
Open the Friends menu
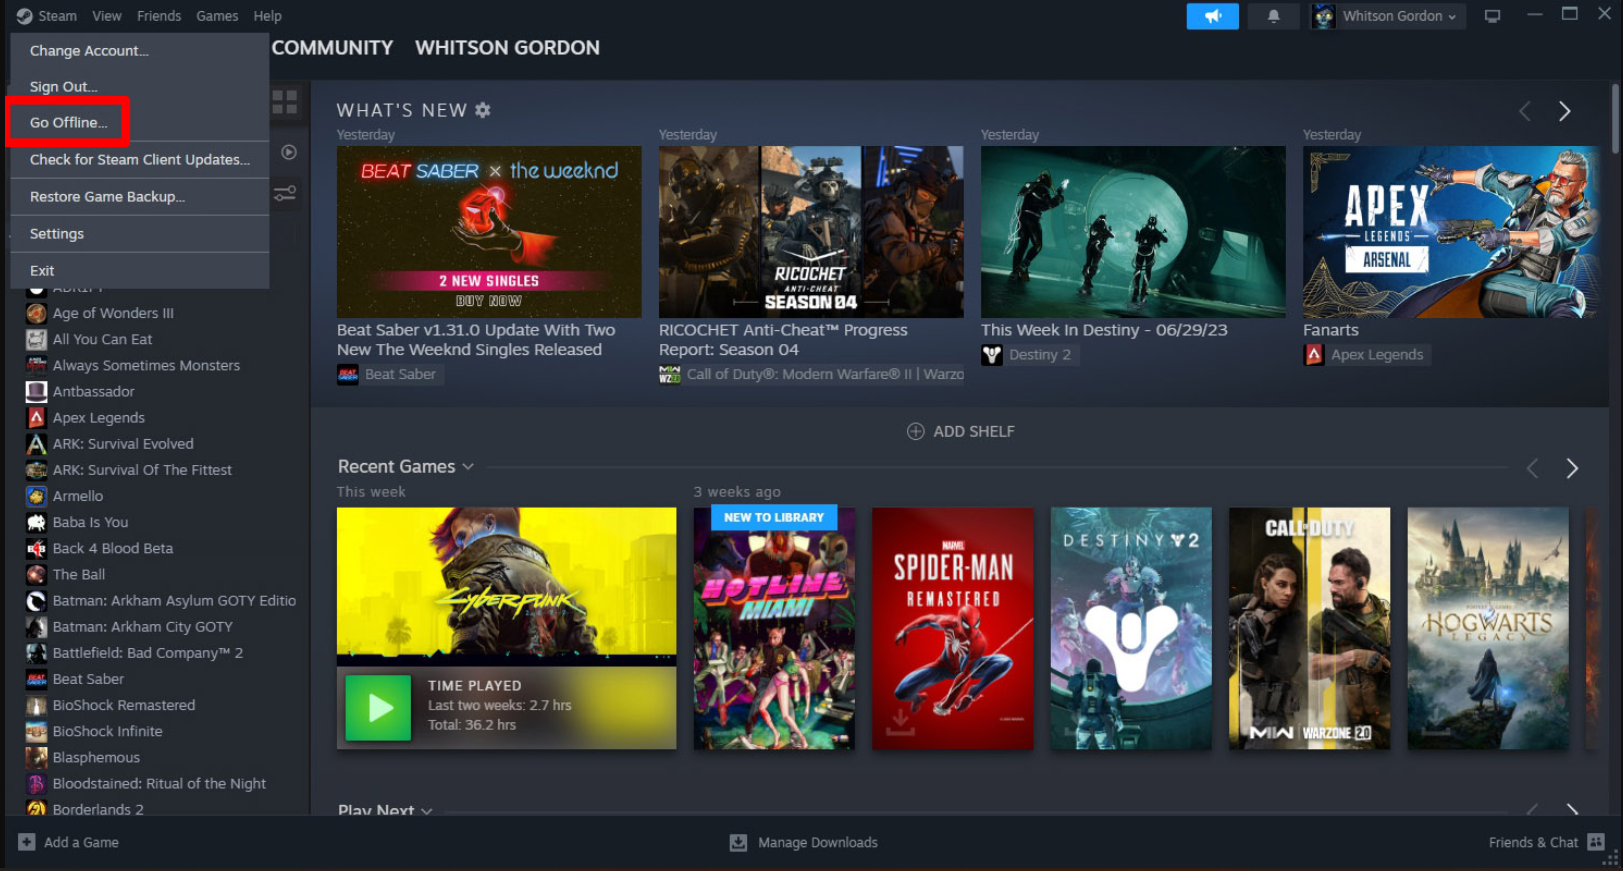pyautogui.click(x=159, y=16)
